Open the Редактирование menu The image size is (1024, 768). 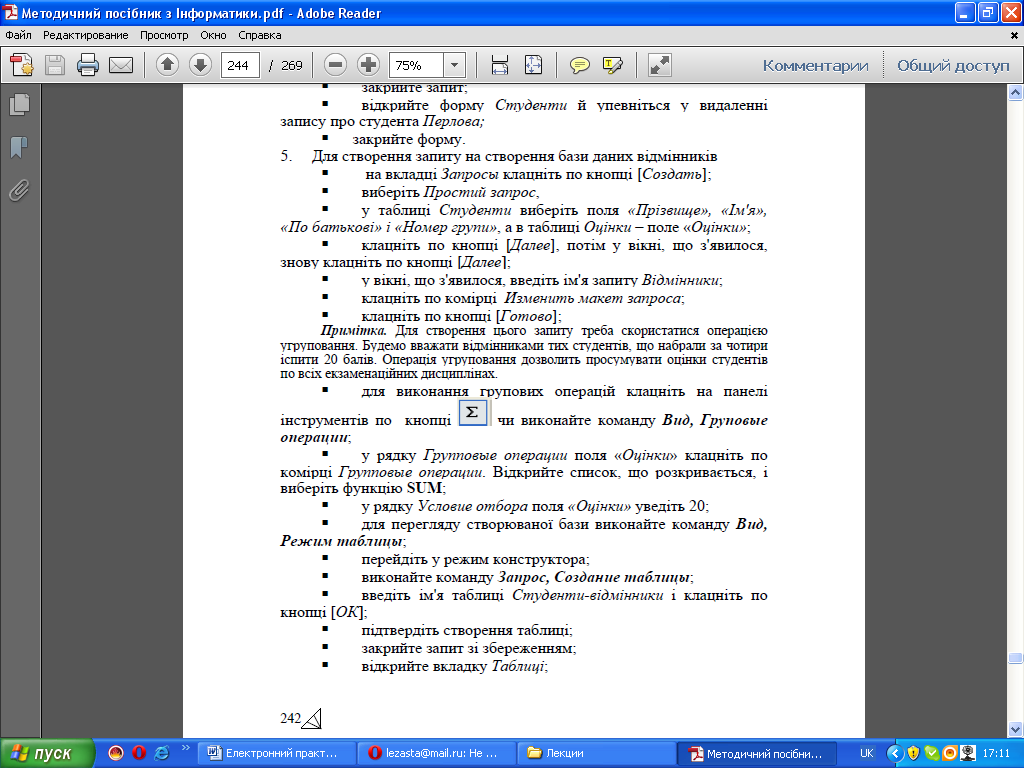(x=86, y=35)
